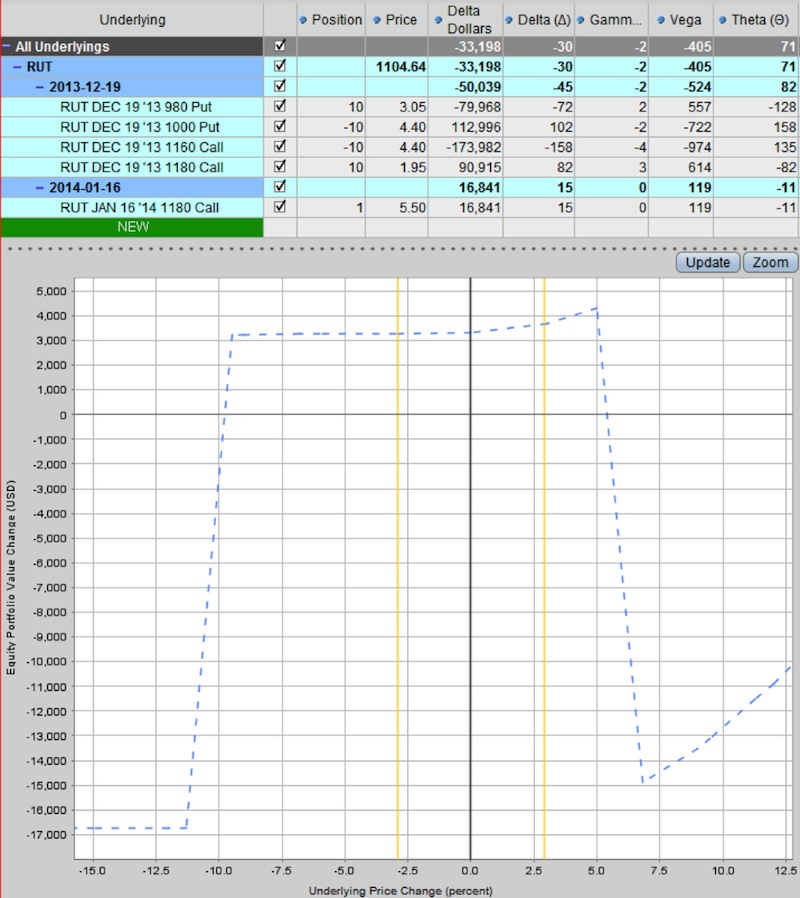Collapse the 2014-01-16 expiry group
The height and width of the screenshot is (898, 800).
pos(40,187)
